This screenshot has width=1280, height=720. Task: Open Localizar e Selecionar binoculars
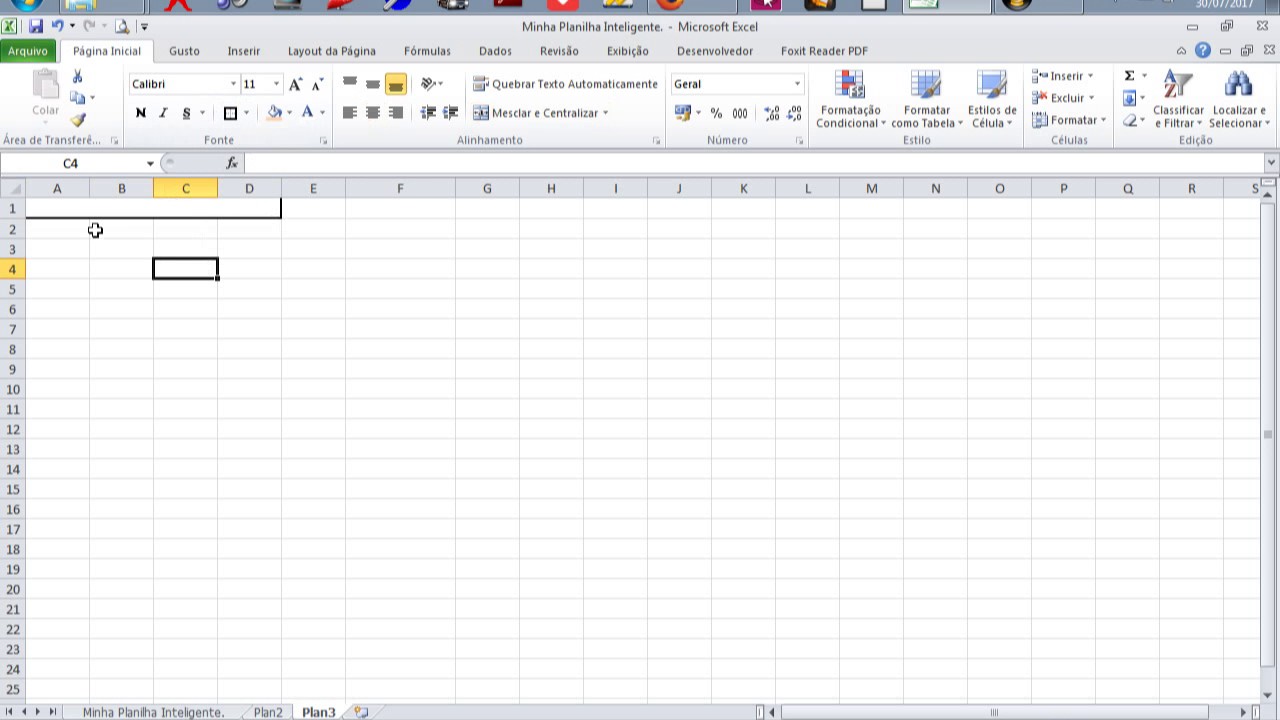pyautogui.click(x=1238, y=100)
